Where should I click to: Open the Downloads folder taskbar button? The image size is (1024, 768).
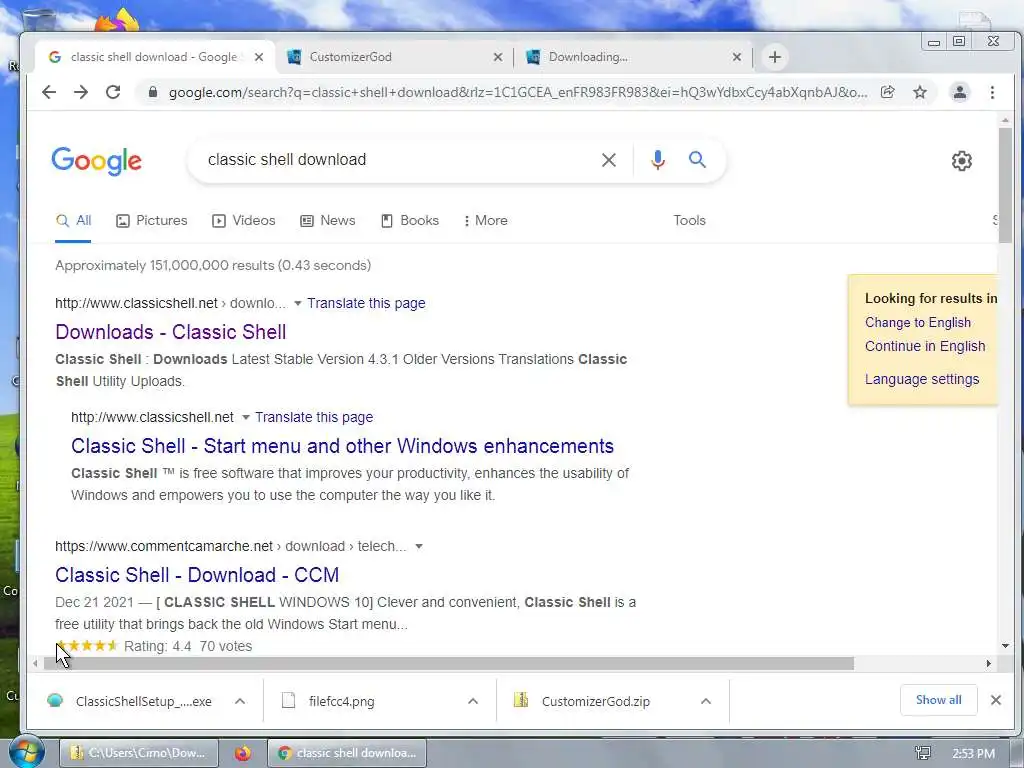coord(138,753)
